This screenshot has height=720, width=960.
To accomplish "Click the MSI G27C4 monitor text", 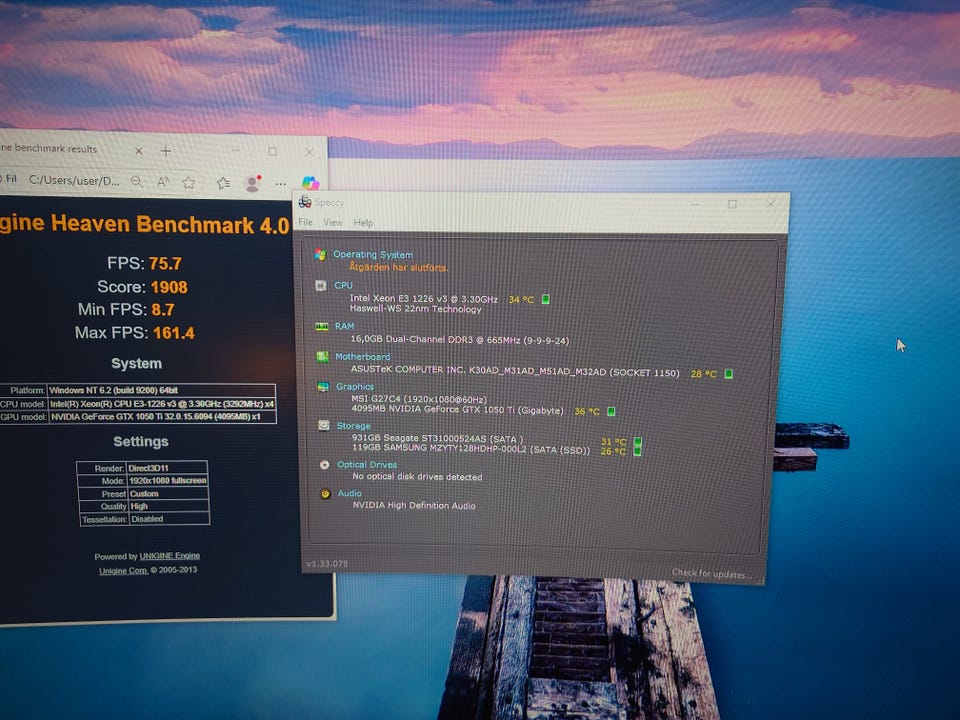I will 419,399.
